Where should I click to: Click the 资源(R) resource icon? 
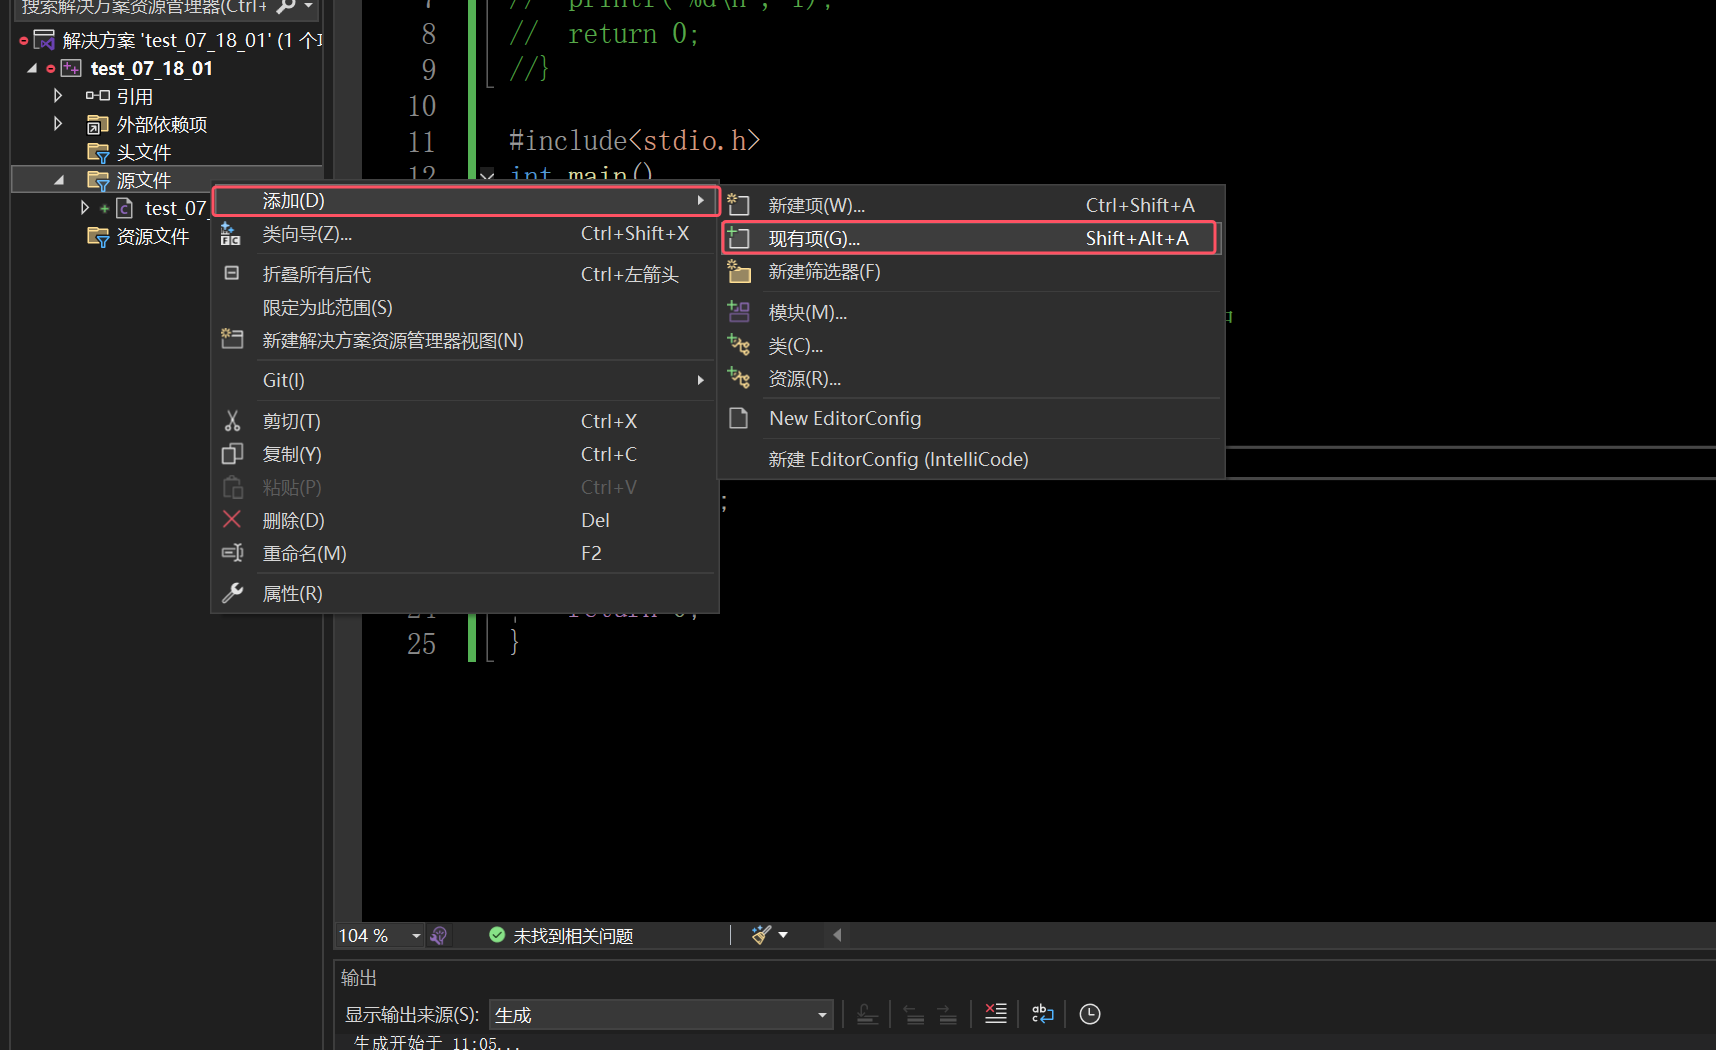[x=739, y=378]
